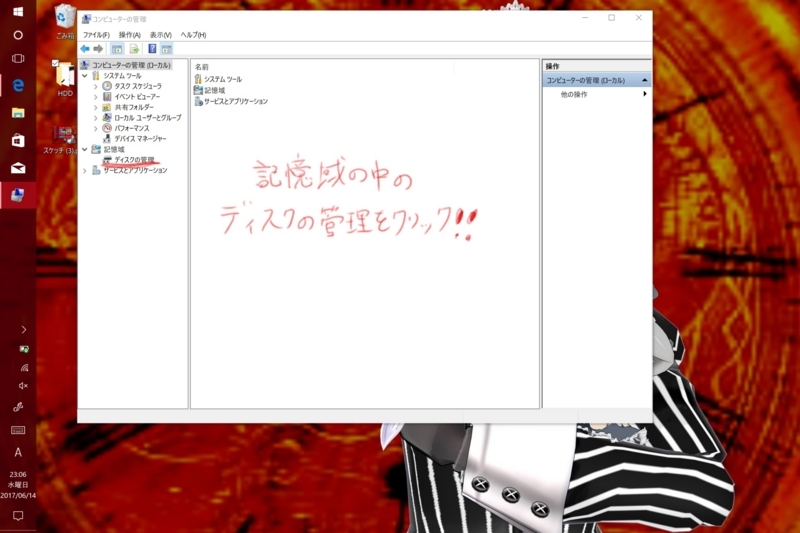Select ローカル ユーザーとグループ in the tree
Viewport: 800px width, 533px height.
147,117
